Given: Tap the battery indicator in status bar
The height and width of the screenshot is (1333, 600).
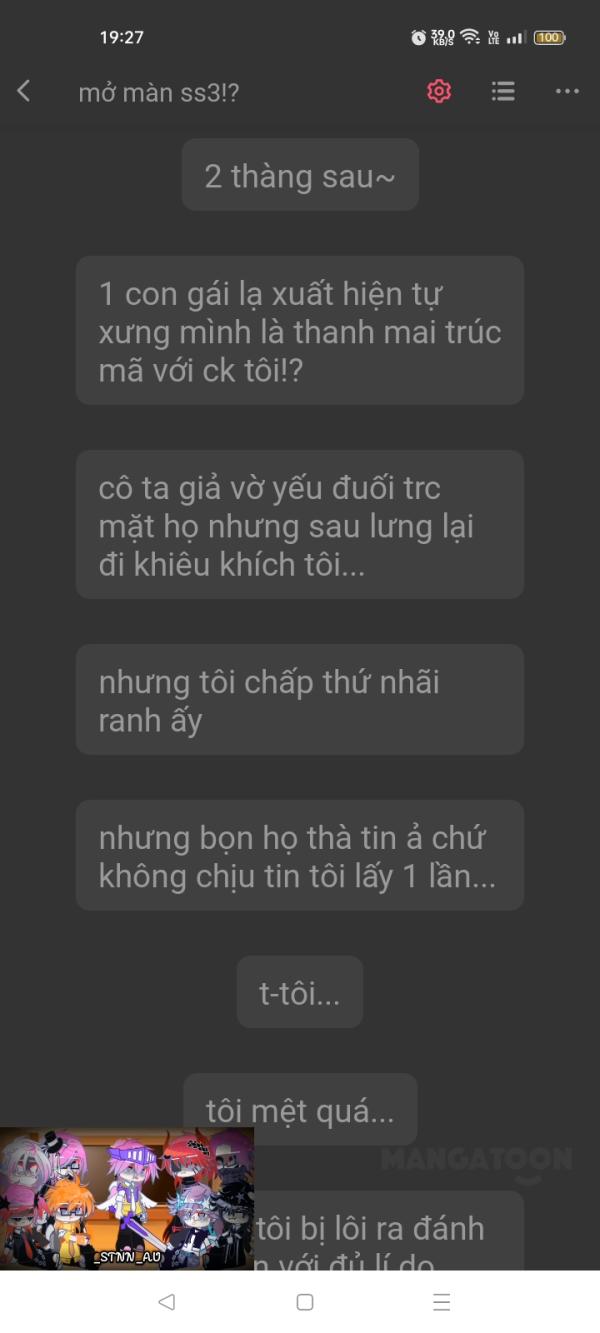Looking at the screenshot, I should [549, 38].
